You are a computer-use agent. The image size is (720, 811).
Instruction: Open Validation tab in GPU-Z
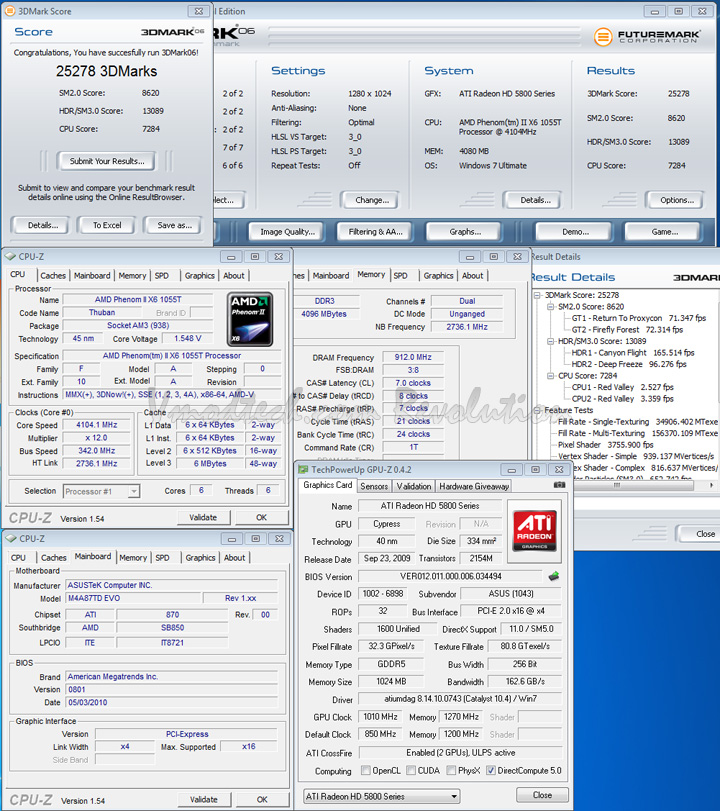coord(414,486)
